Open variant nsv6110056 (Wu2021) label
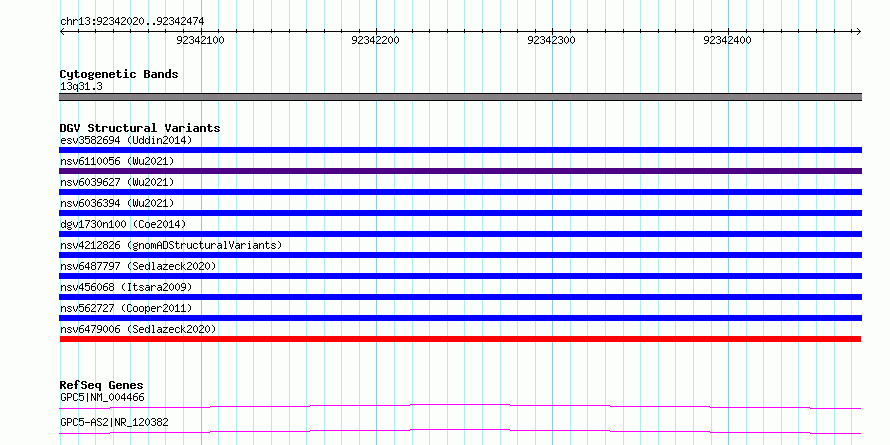 [117, 161]
